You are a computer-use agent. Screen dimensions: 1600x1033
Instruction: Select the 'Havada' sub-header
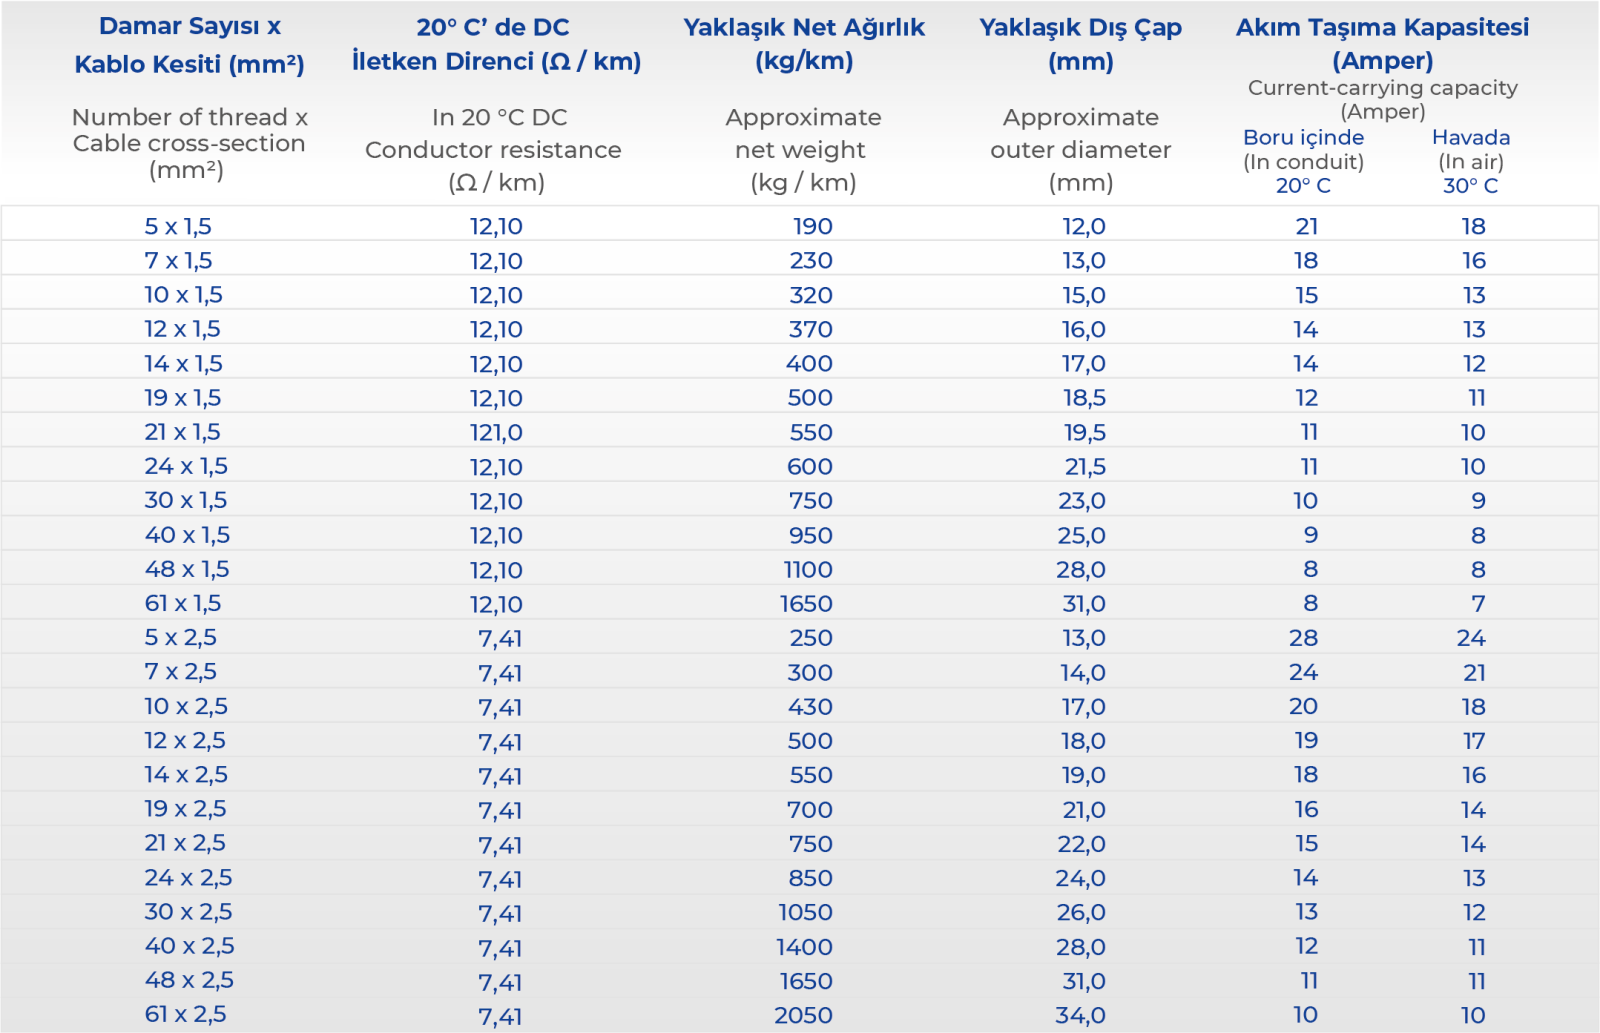point(1470,138)
